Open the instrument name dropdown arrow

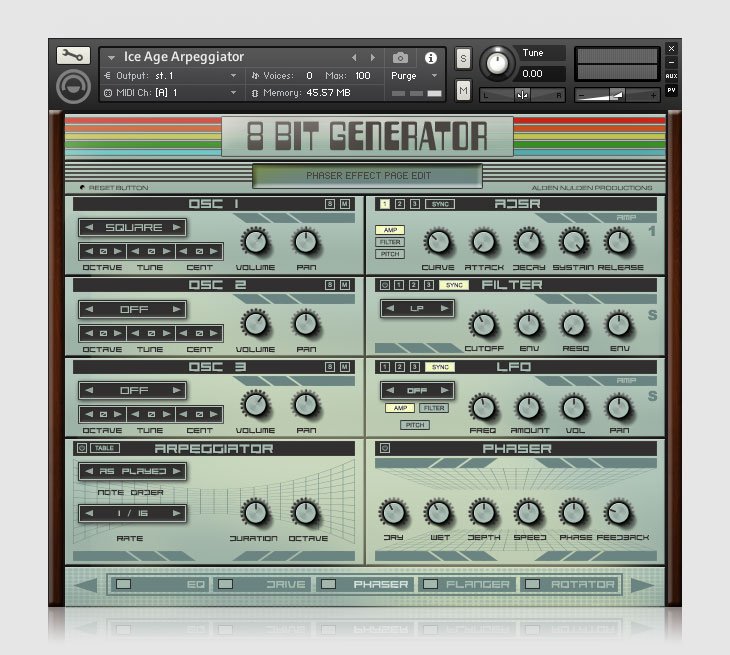coord(111,58)
